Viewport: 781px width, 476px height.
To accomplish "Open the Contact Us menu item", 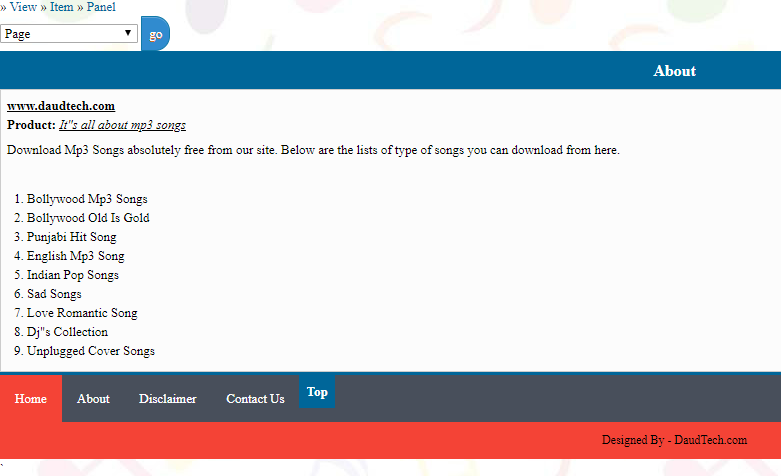I will tap(256, 398).
